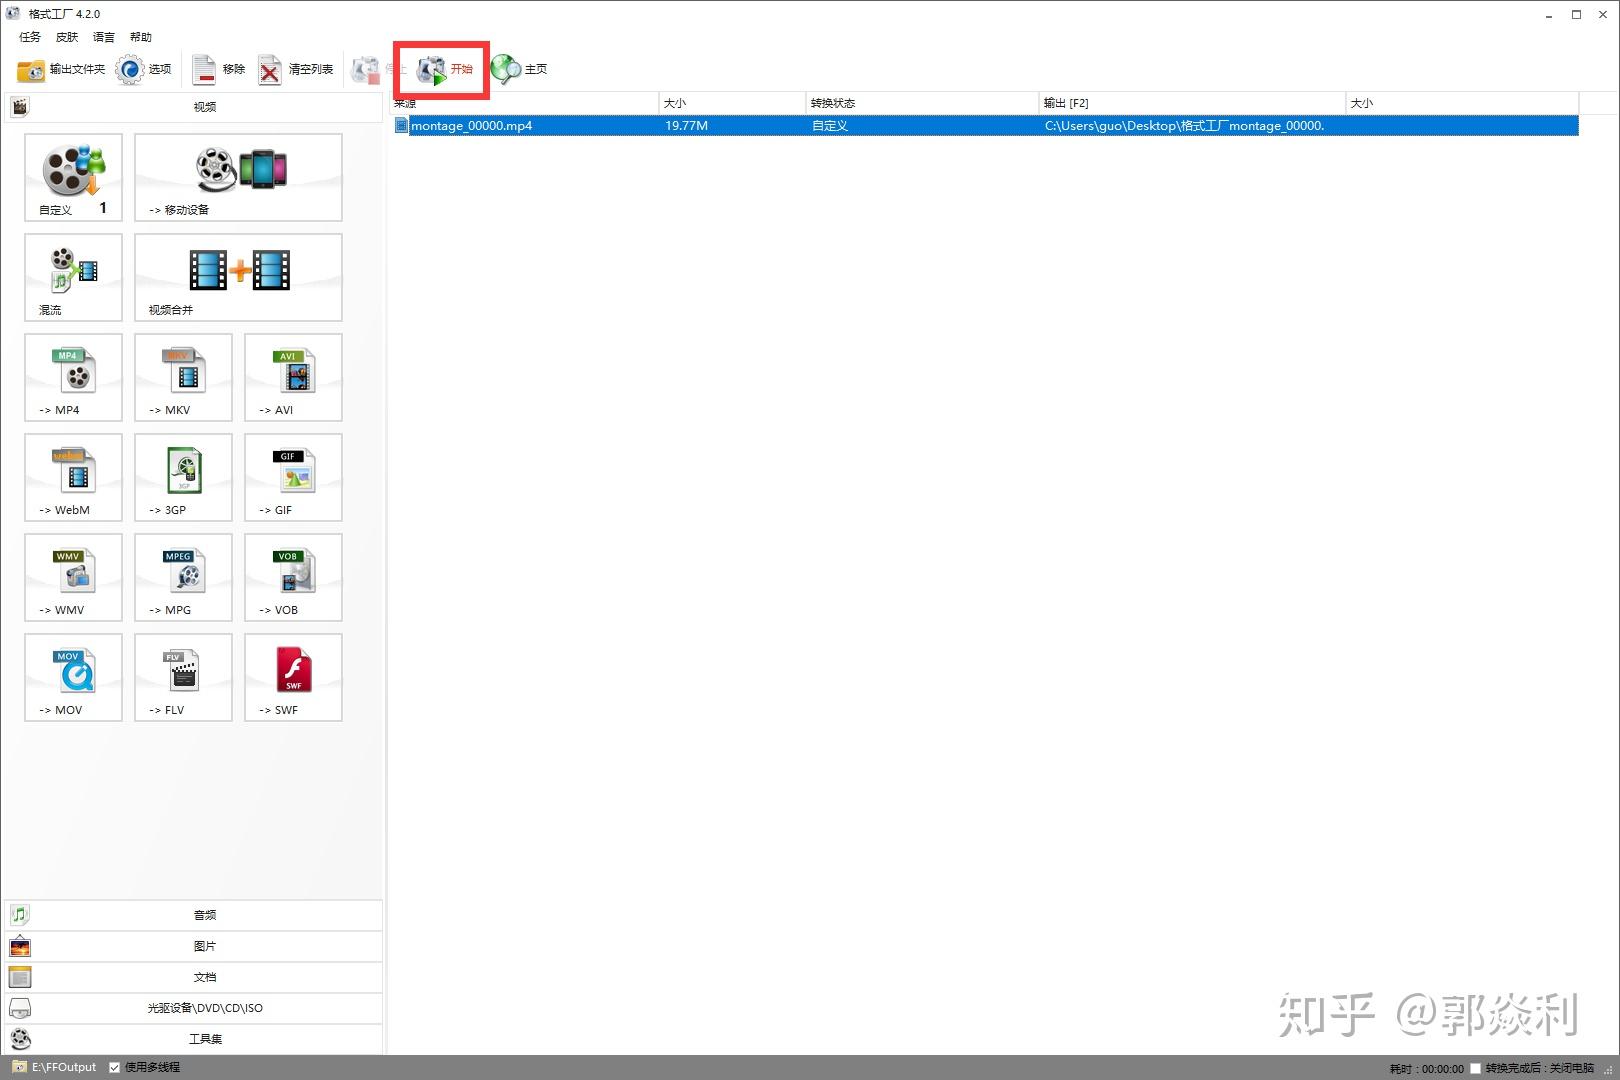Viewport: 1620px width, 1080px height.
Task: Open the 混流 muxer tool
Action: tap(73, 277)
